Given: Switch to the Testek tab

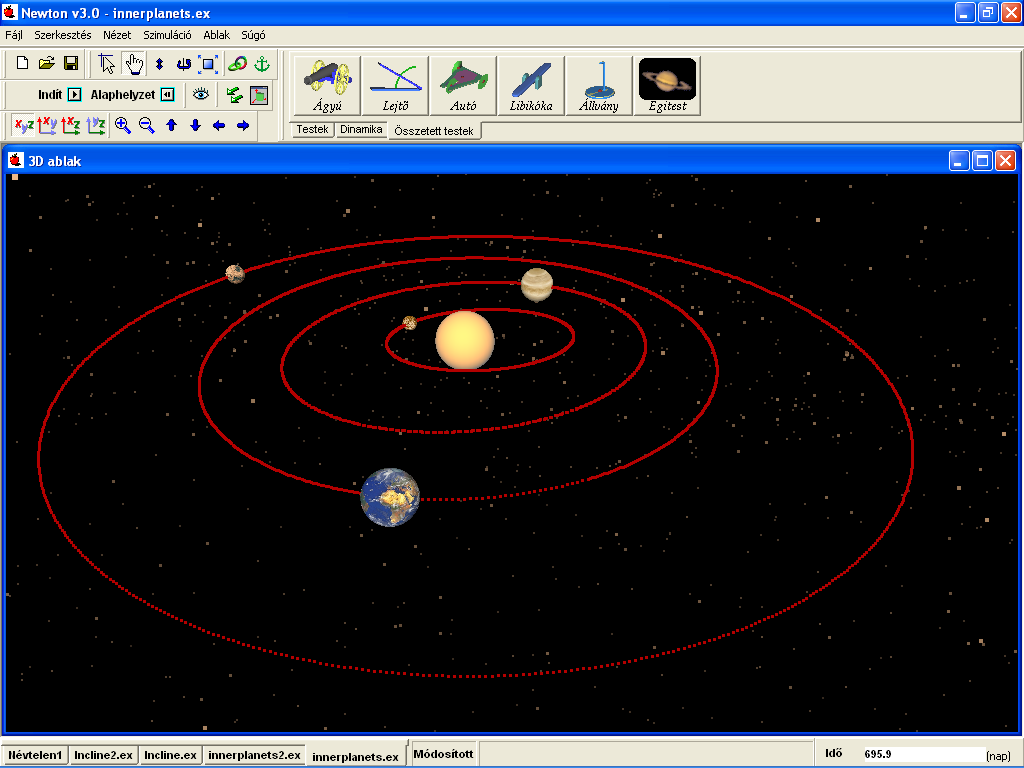Looking at the screenshot, I should click(x=312, y=129).
